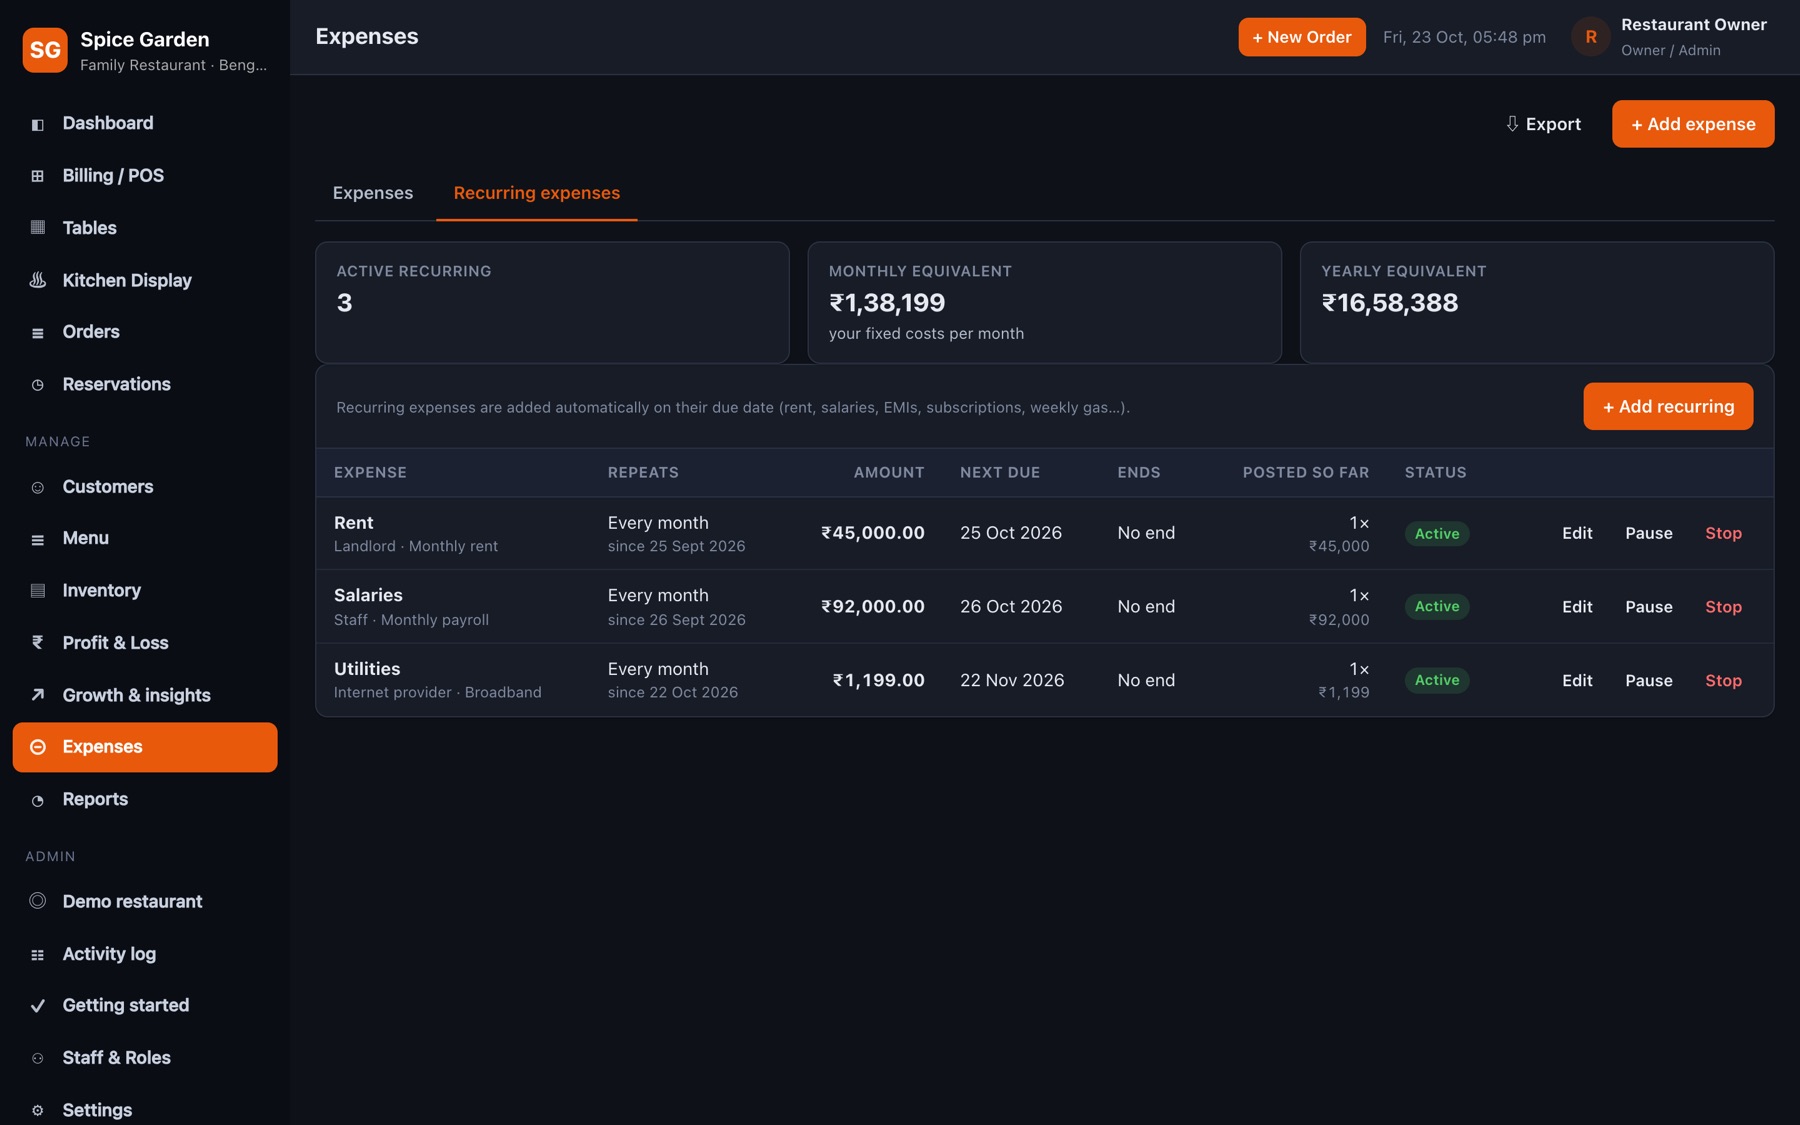This screenshot has width=1800, height=1125.
Task: Edit the Utilities recurring expense
Action: pyautogui.click(x=1577, y=681)
